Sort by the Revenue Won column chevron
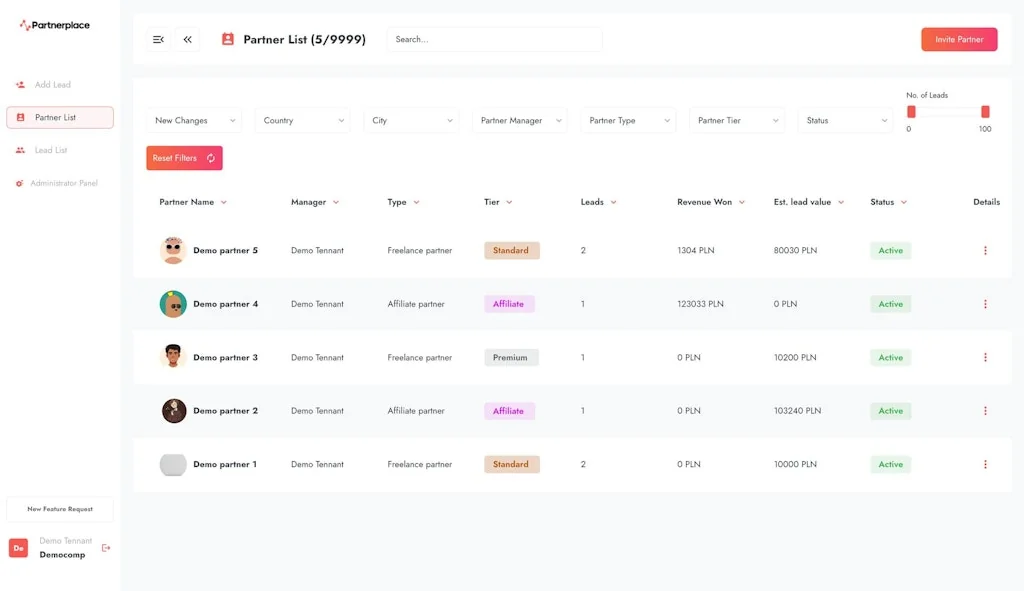Viewport: 1024px width, 591px height. (741, 201)
